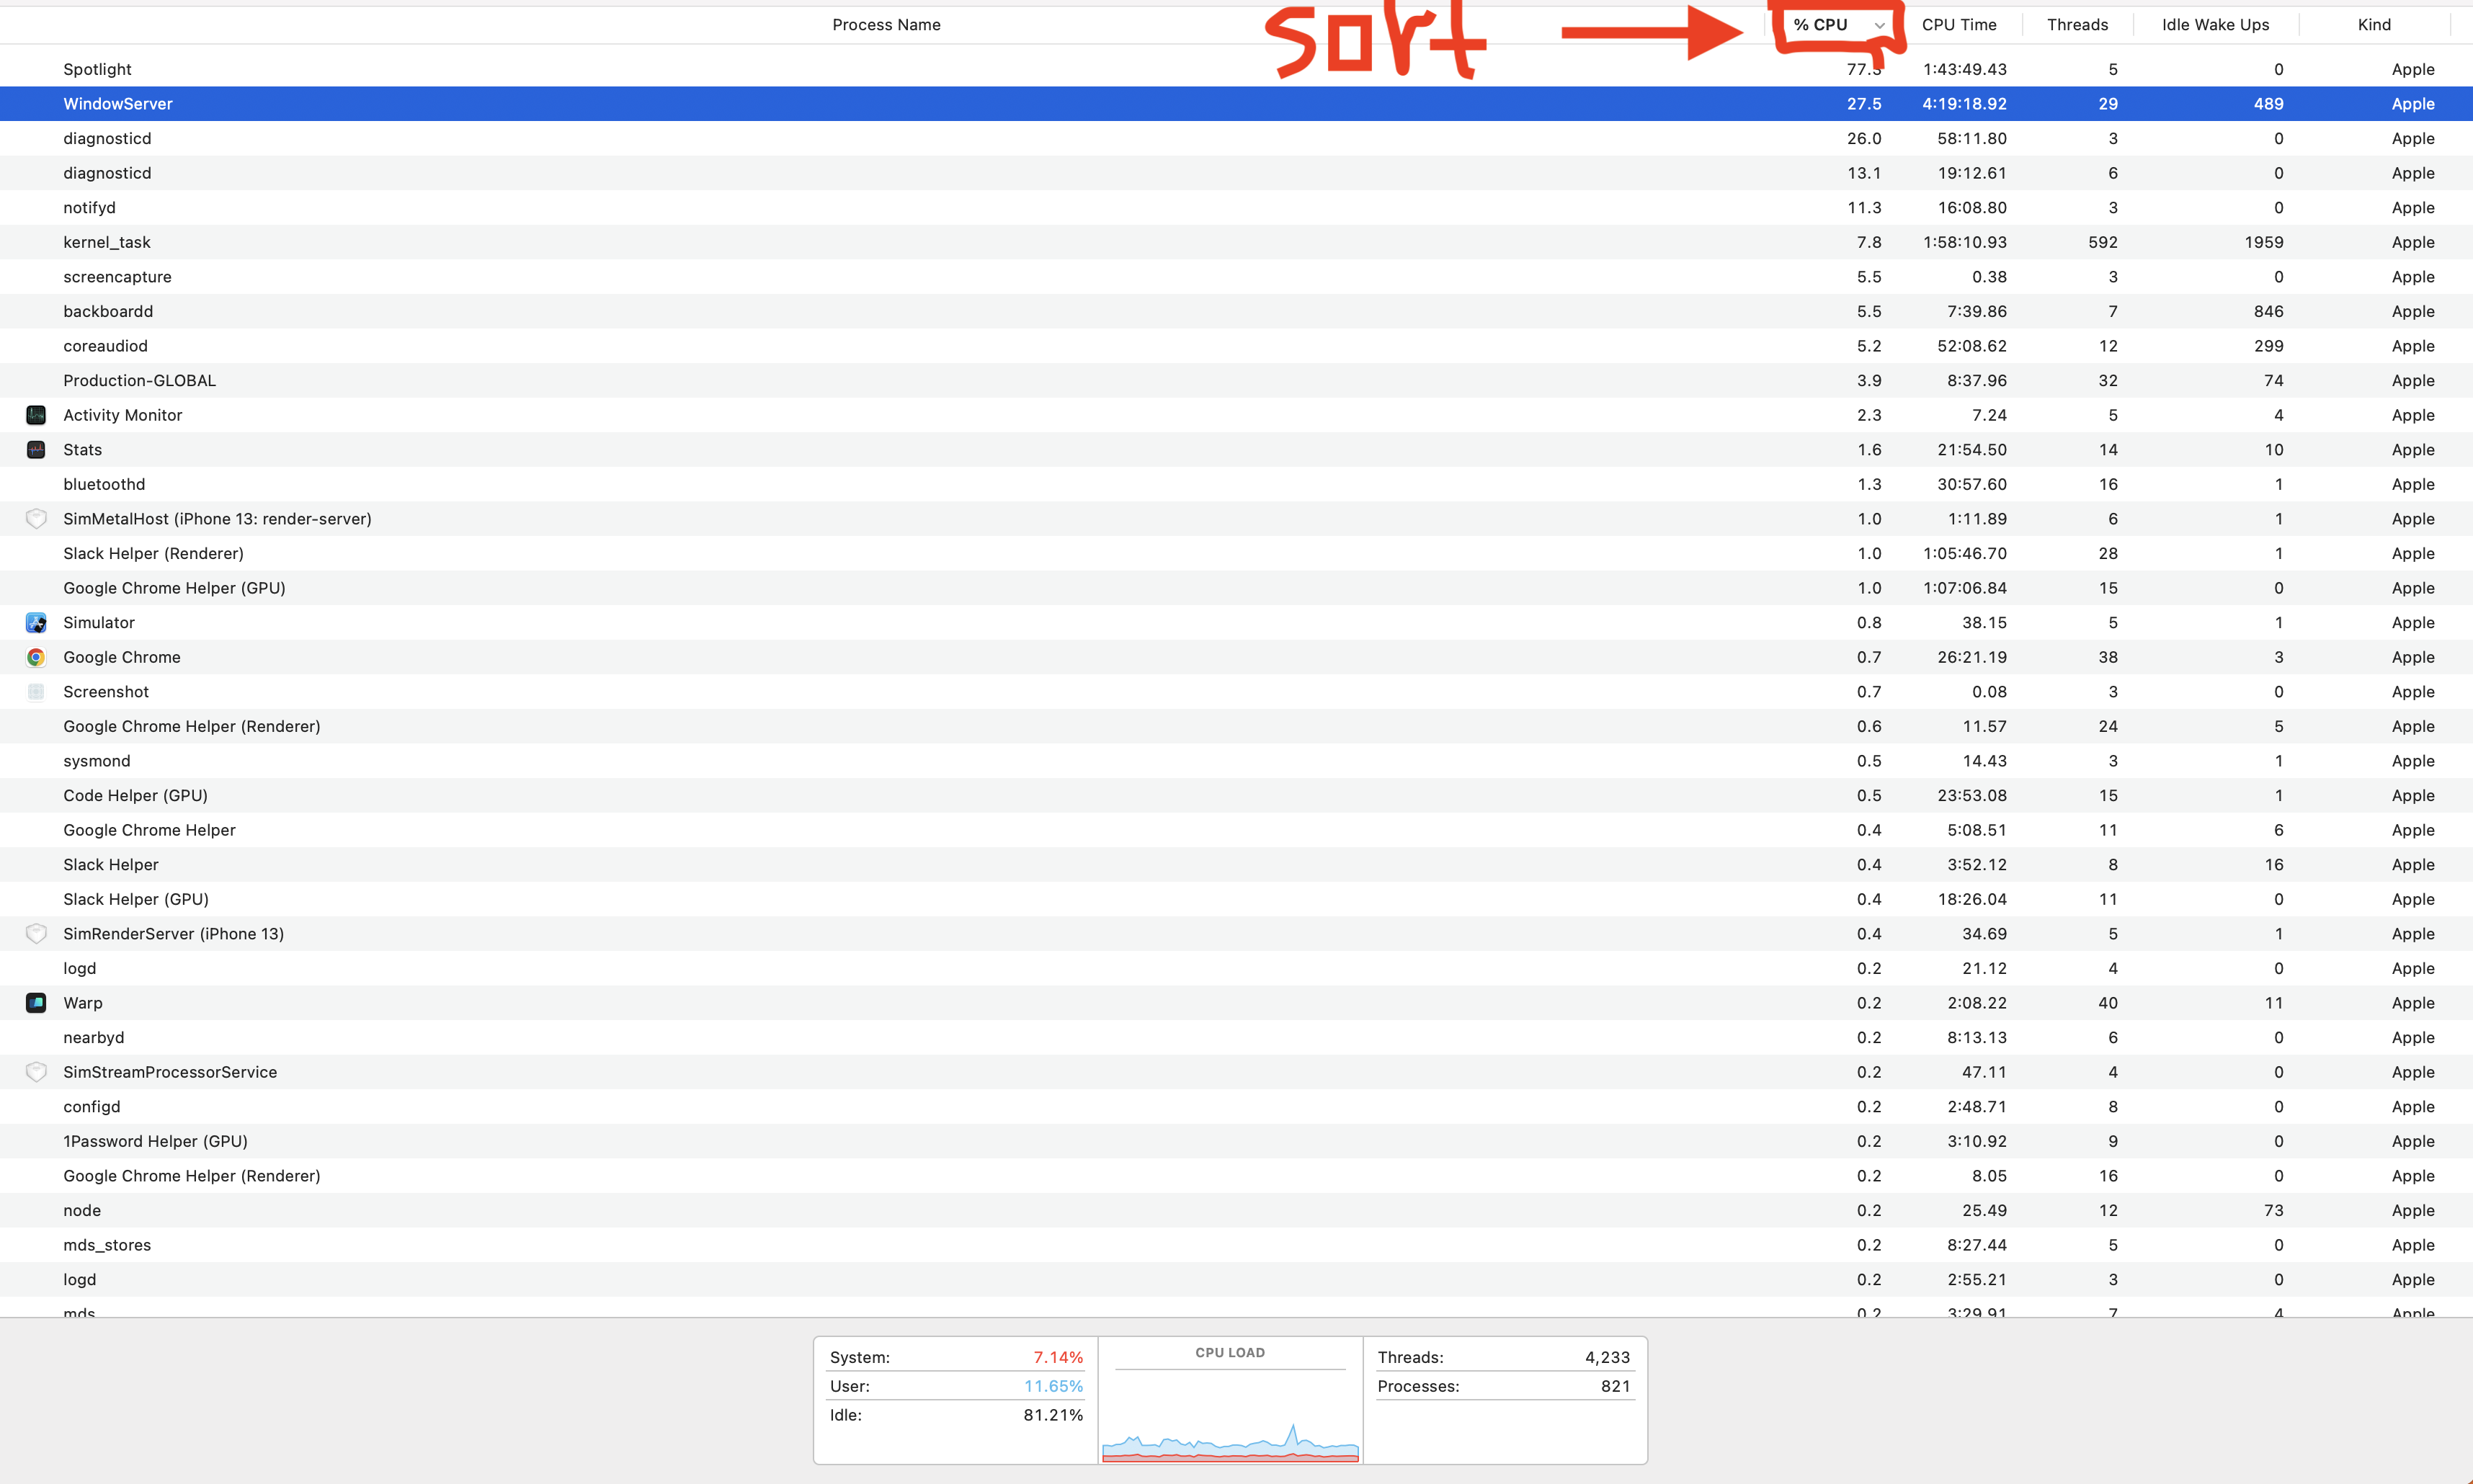
Task: Click the Threads total 4,233
Action: pos(1607,1357)
